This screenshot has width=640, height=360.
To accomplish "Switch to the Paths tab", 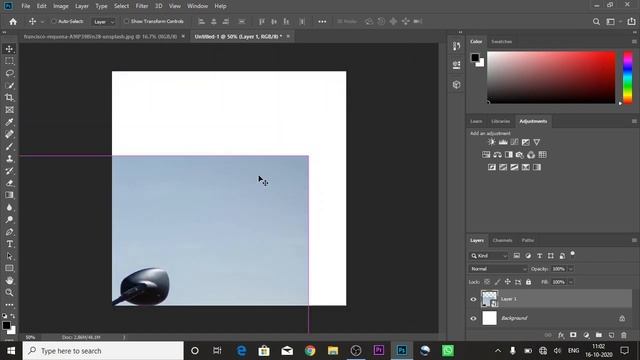I will [527, 240].
